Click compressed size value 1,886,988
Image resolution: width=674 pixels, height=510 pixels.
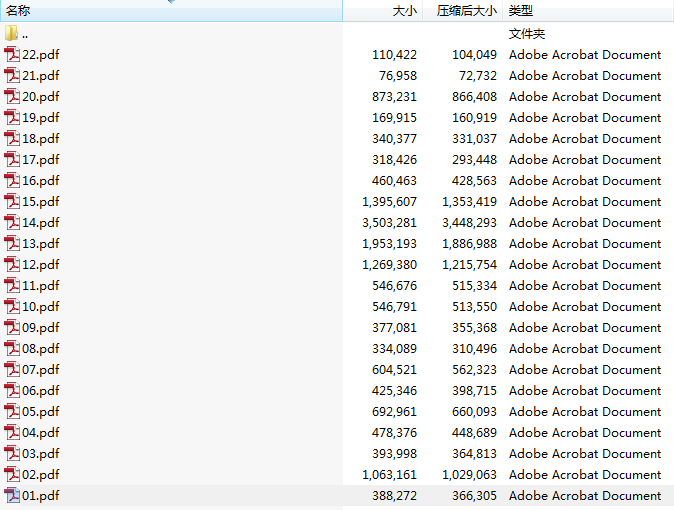coord(469,244)
